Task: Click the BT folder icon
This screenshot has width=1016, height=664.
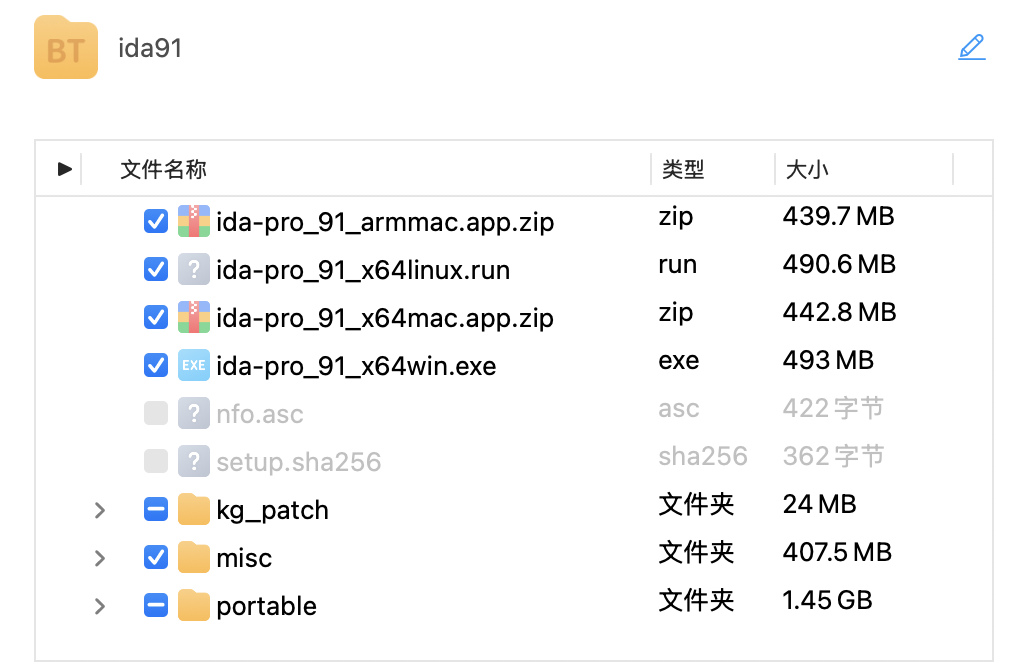Action: (66, 47)
